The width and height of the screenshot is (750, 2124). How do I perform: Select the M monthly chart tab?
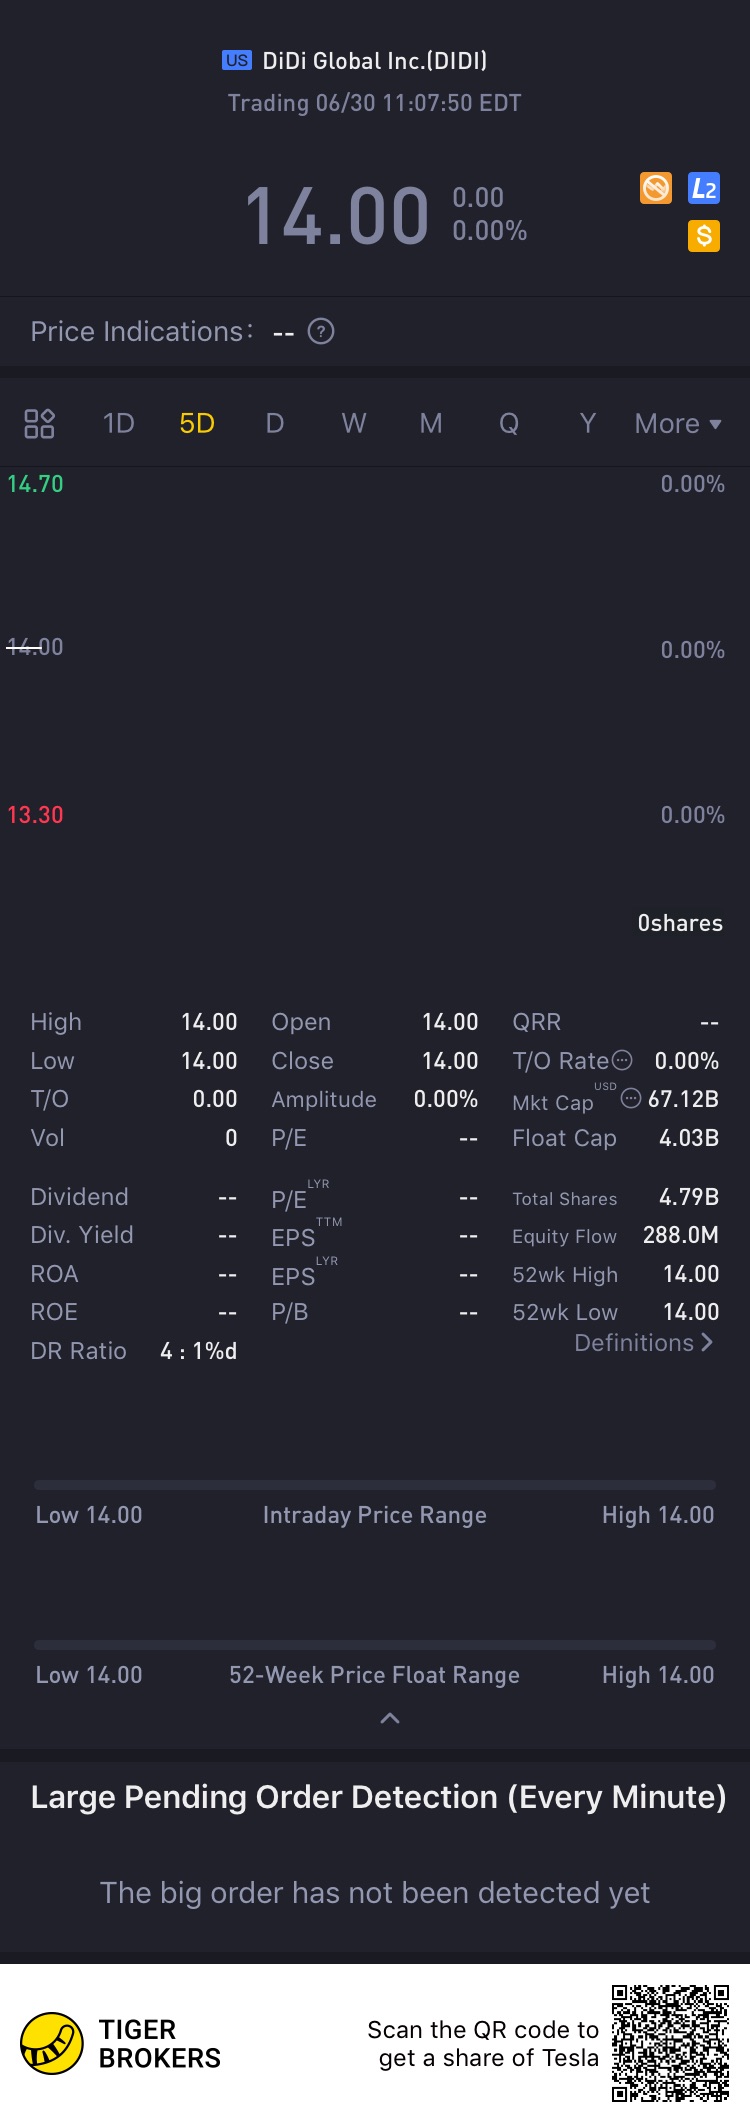point(431,424)
